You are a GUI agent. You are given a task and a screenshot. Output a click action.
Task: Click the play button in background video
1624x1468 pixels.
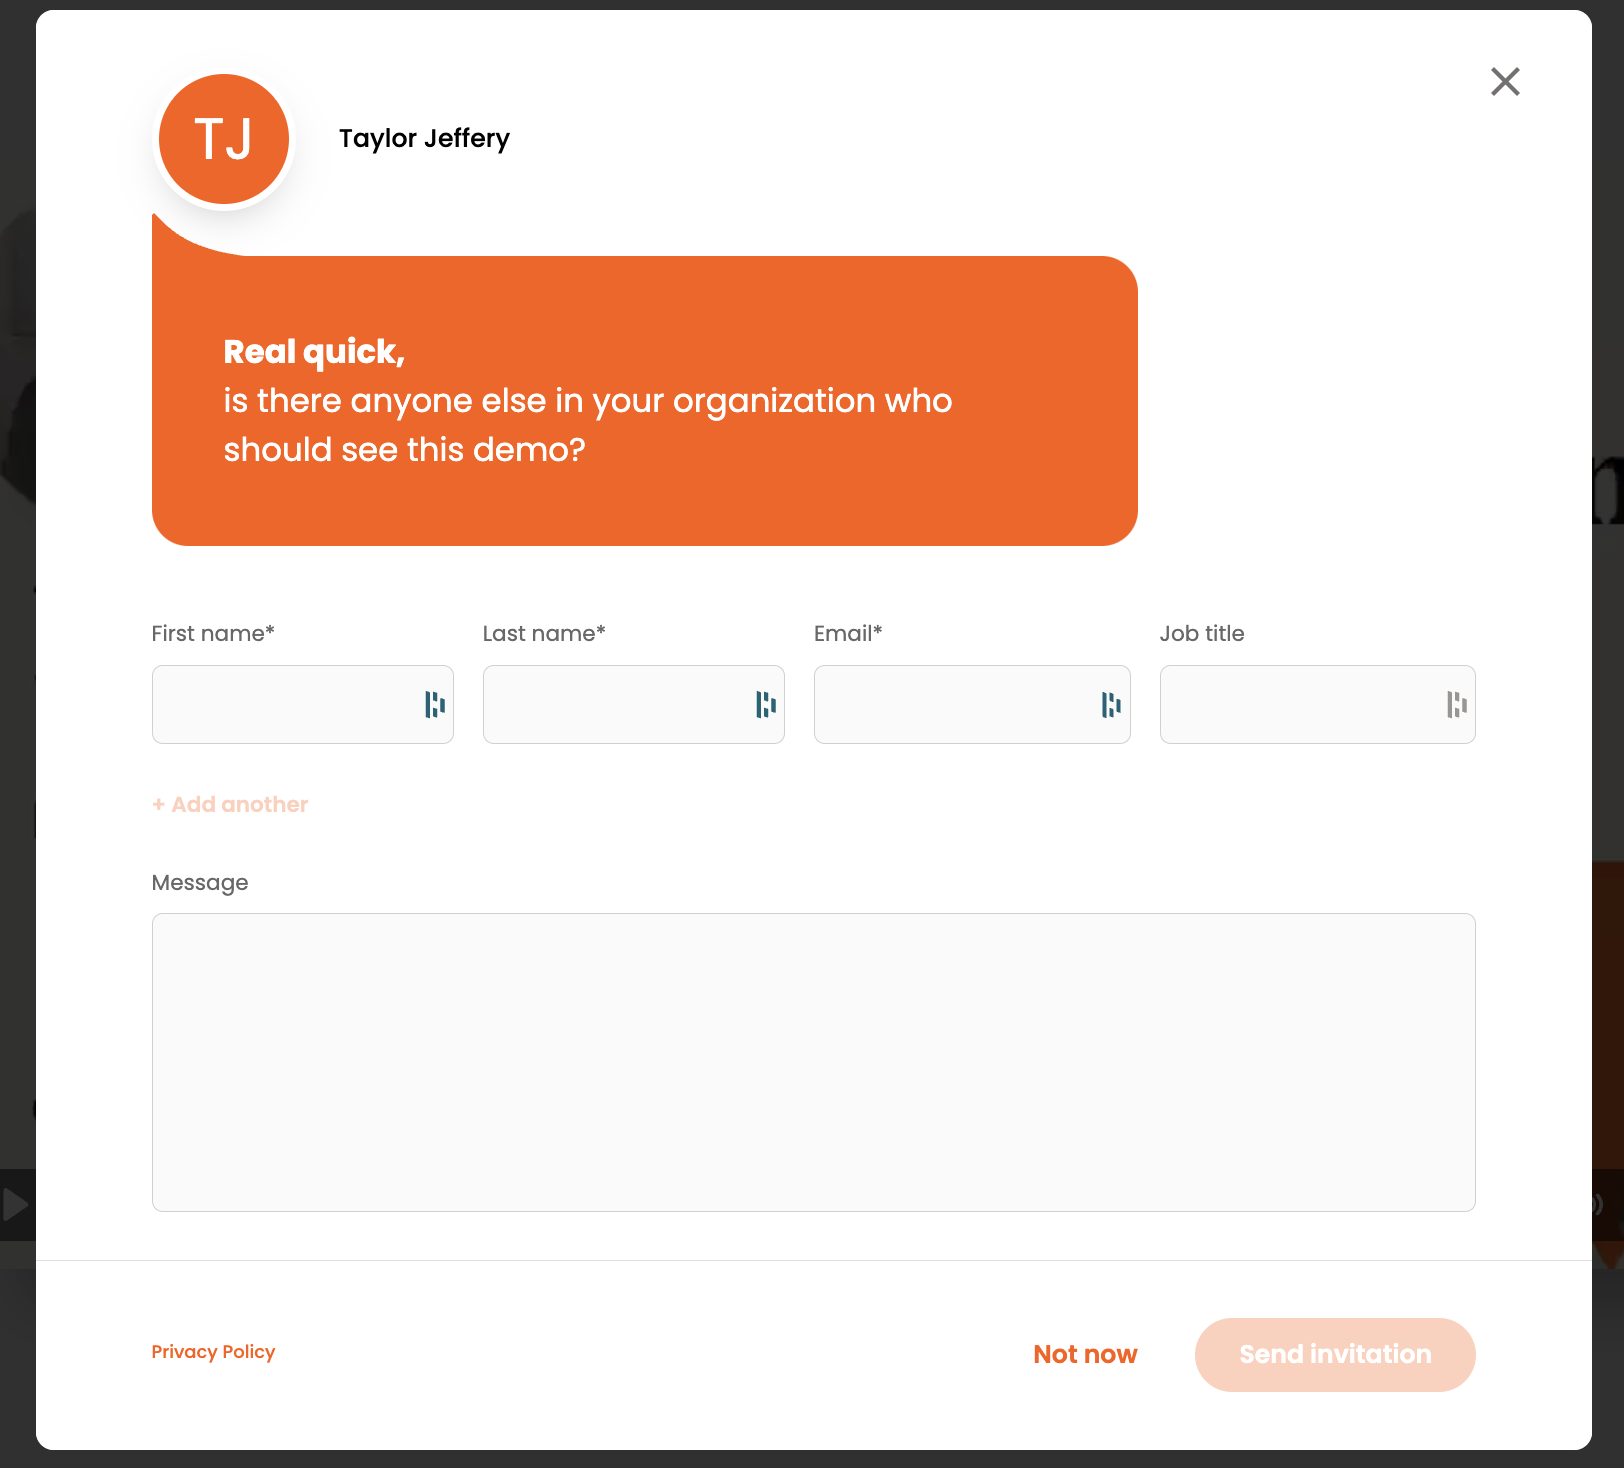pyautogui.click(x=15, y=1204)
